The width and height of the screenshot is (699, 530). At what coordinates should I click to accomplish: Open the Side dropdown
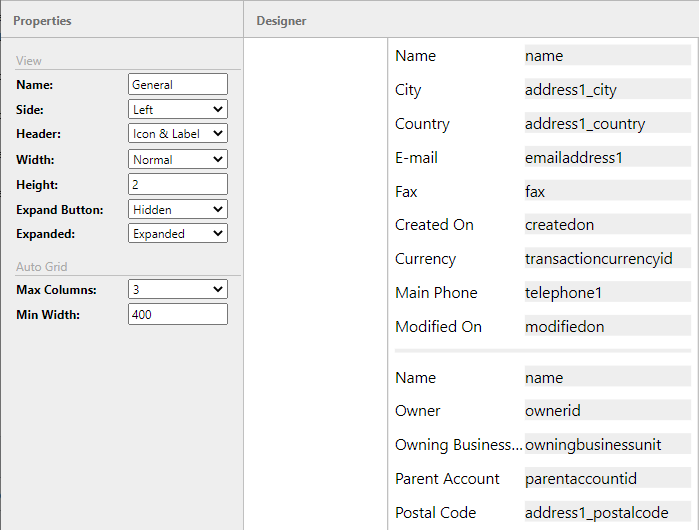tap(178, 109)
